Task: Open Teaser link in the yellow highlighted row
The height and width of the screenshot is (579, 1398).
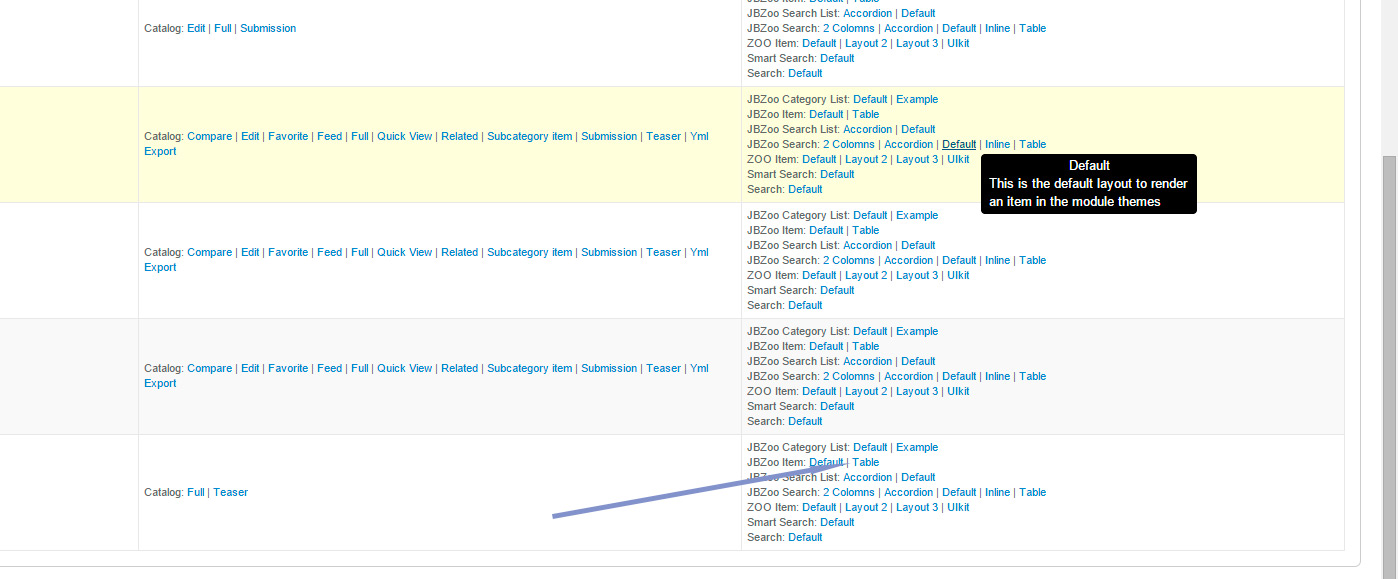Action: coord(663,136)
